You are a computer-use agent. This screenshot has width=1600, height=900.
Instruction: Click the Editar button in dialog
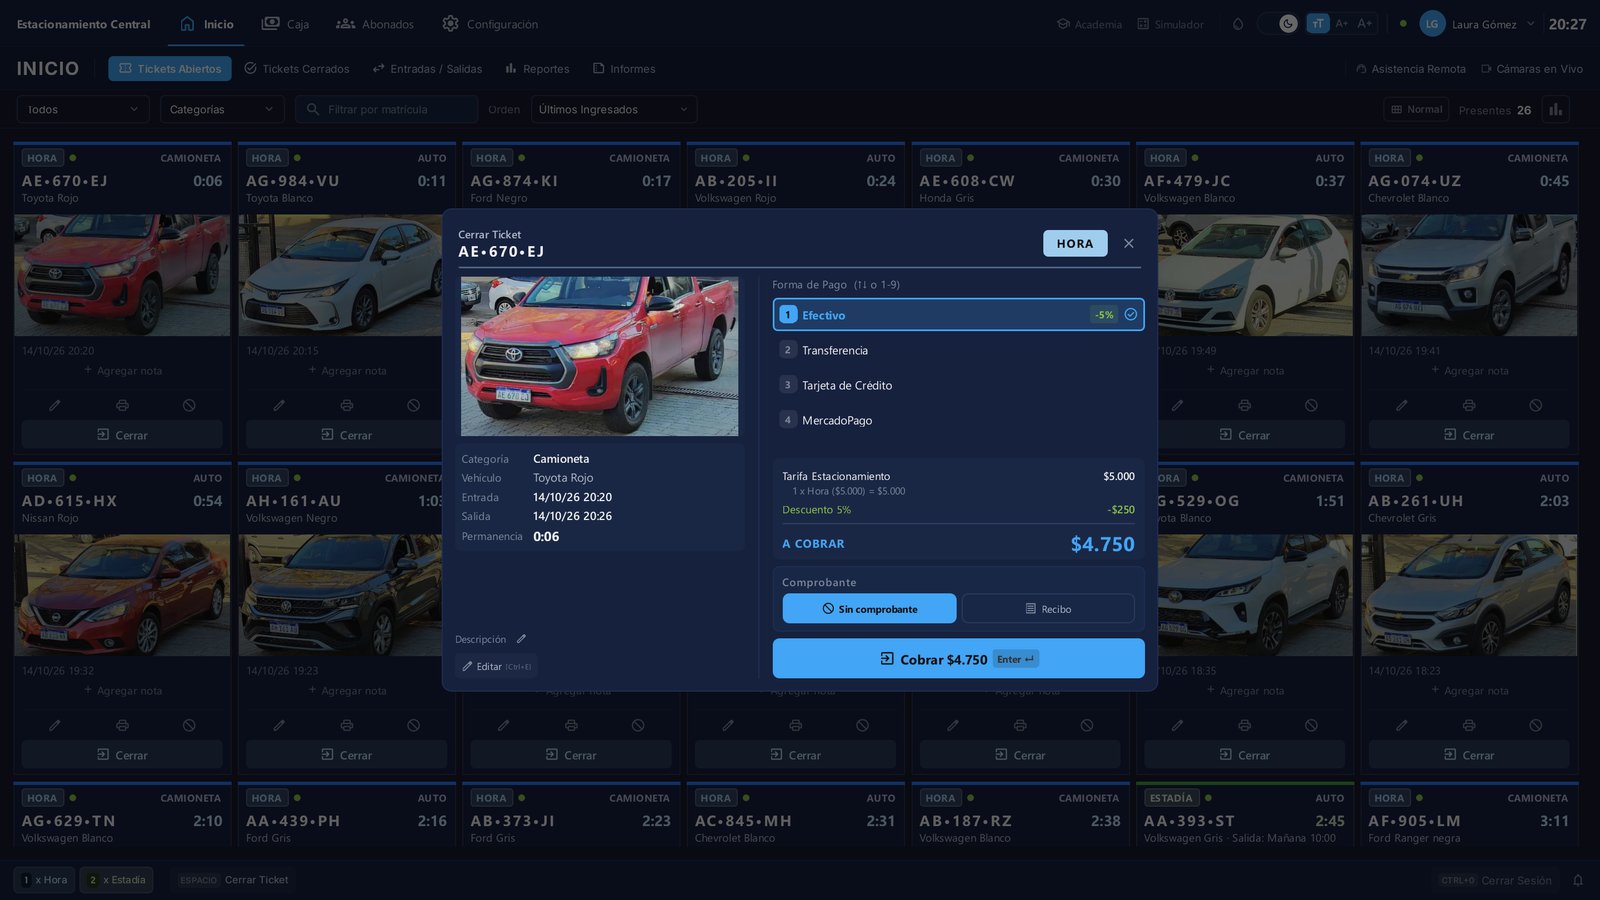496,666
